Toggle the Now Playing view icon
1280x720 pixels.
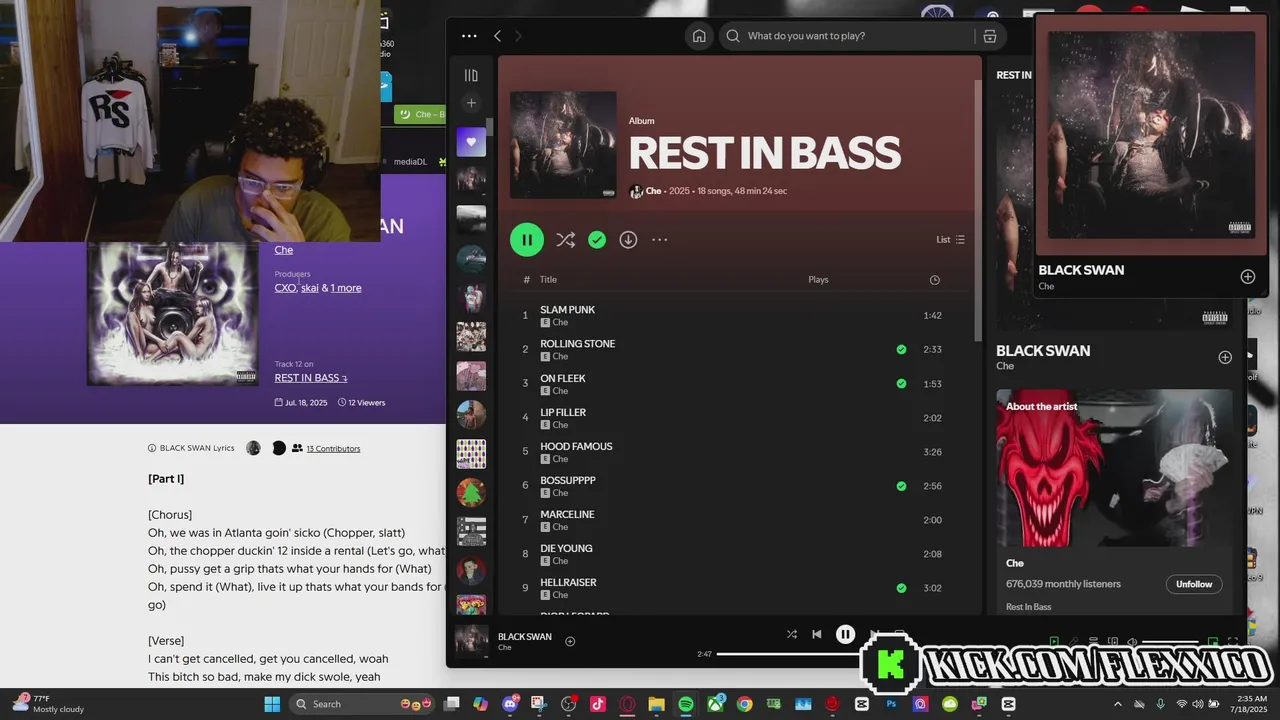(1054, 642)
